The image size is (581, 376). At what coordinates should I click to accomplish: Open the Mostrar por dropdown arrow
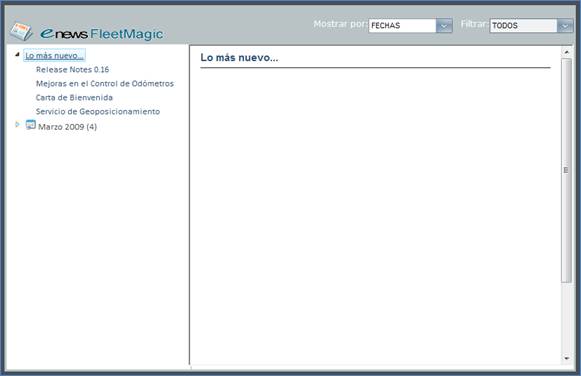coord(444,26)
